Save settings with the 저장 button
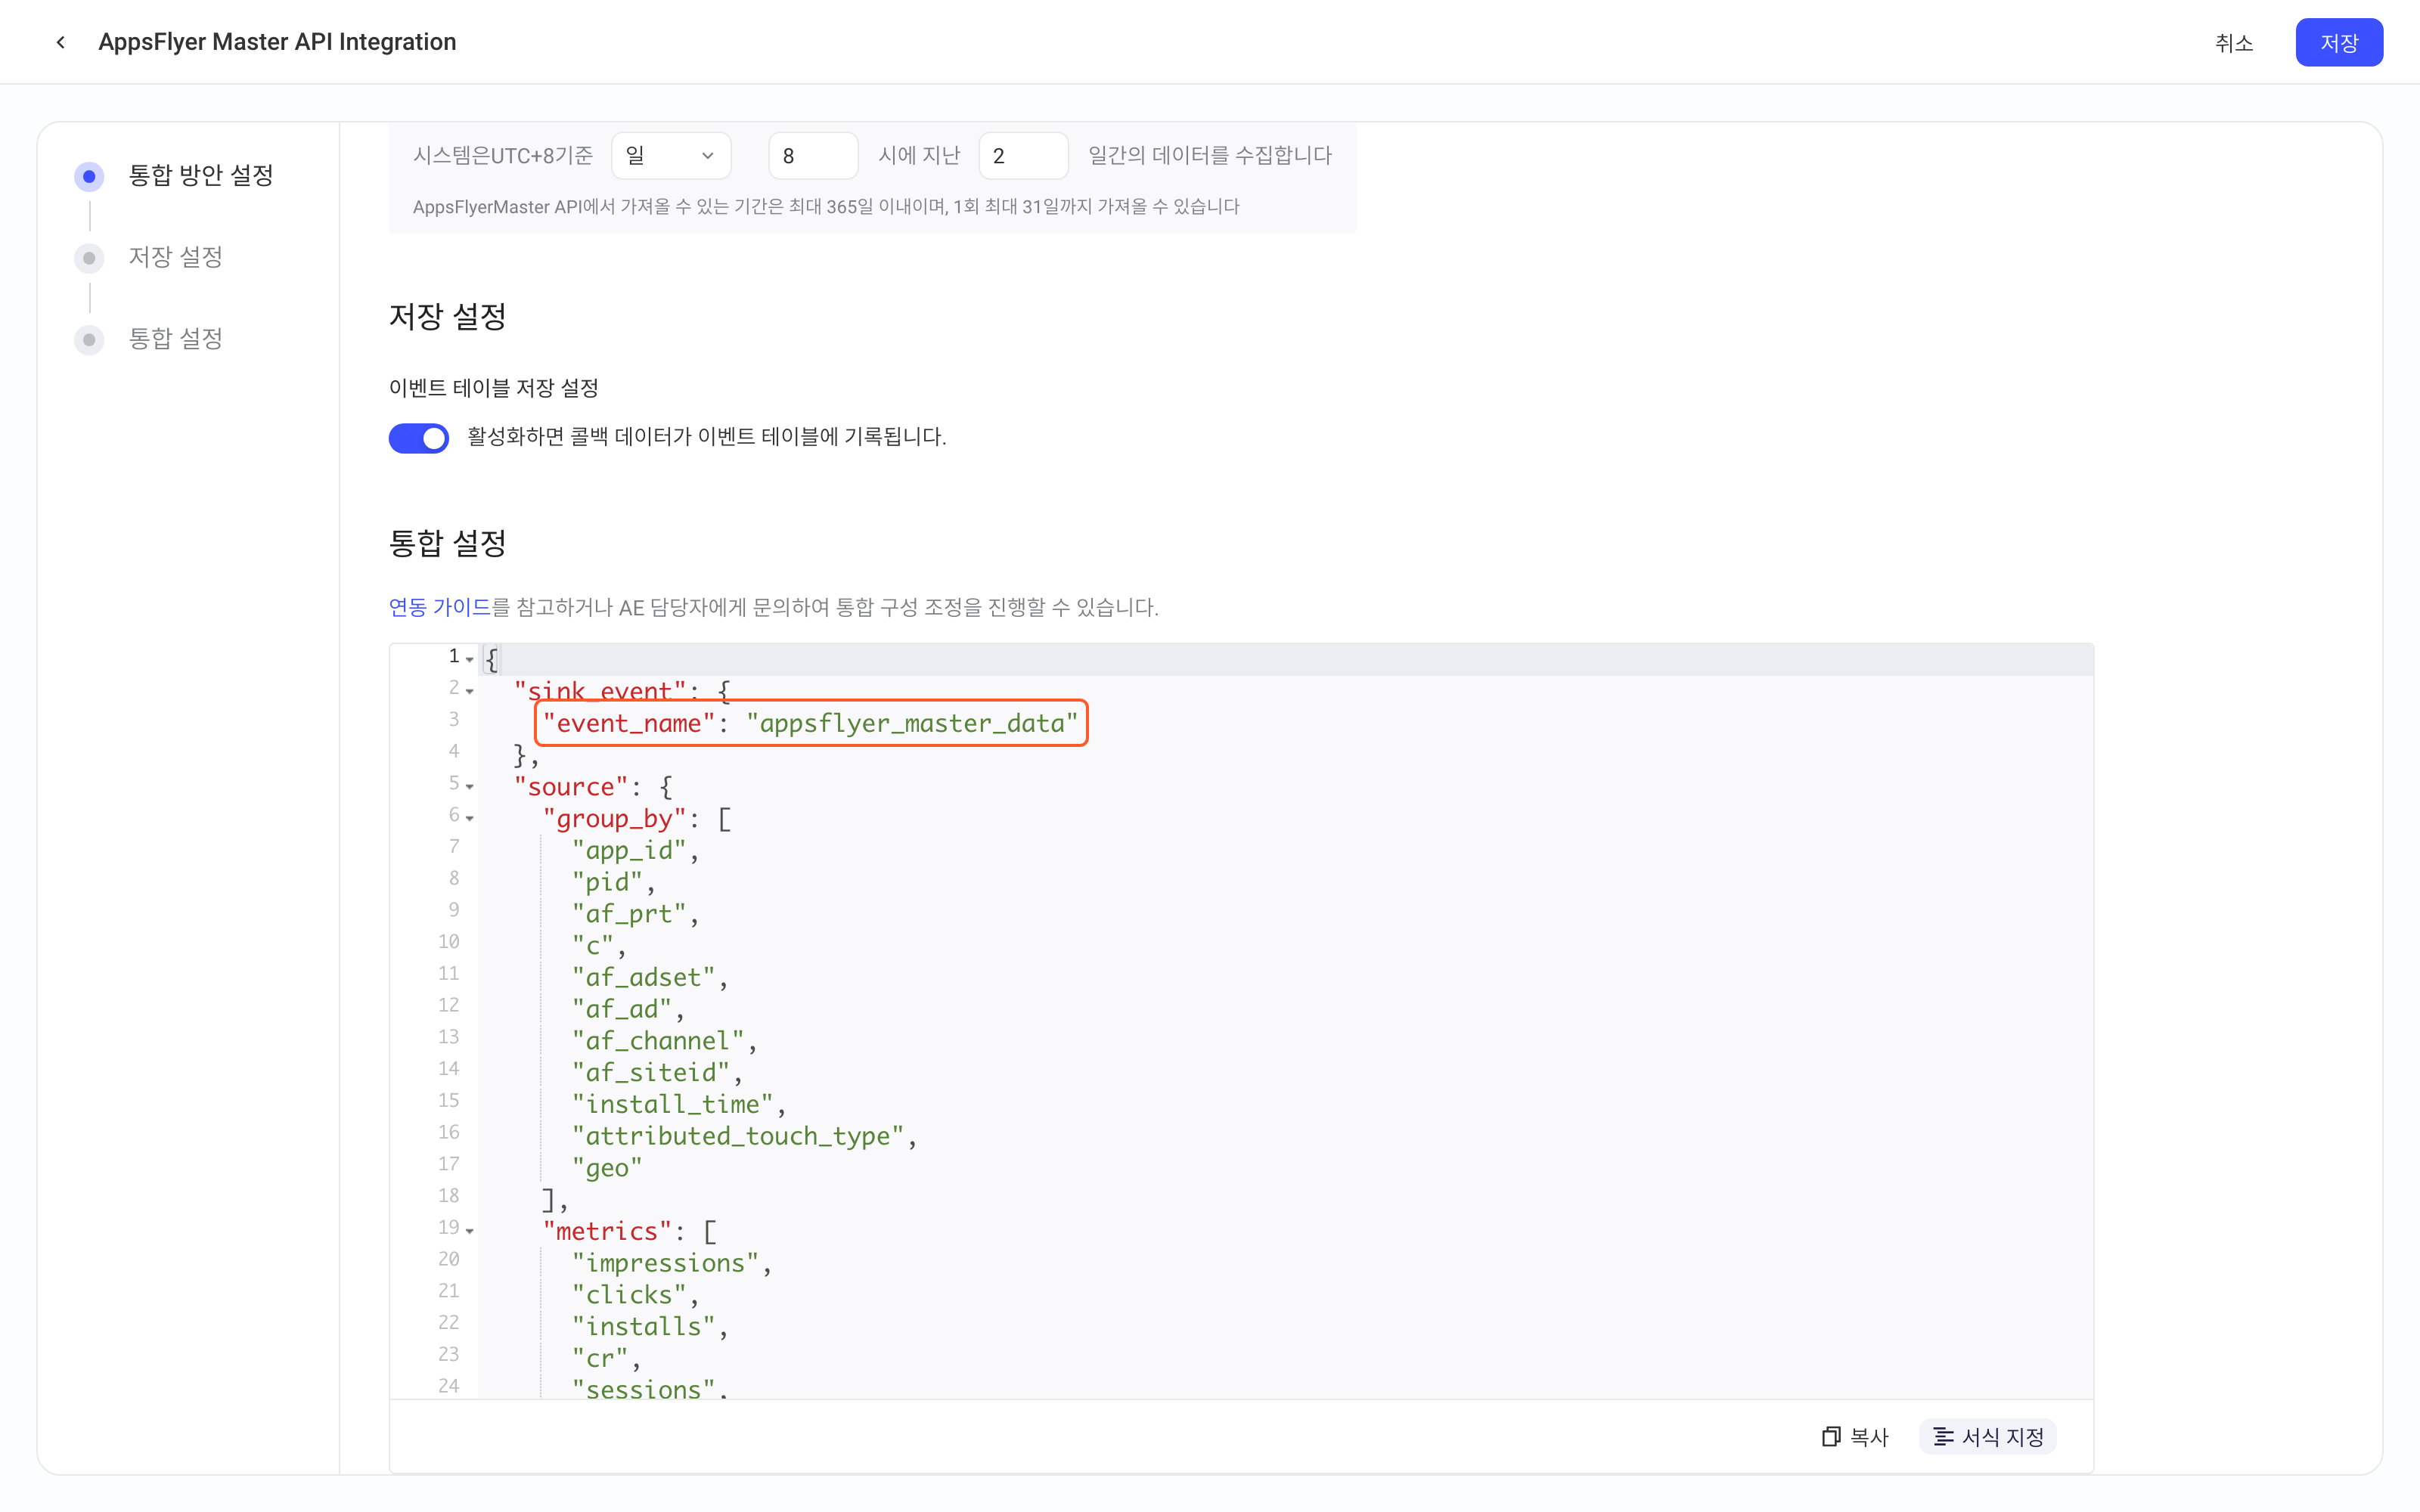The height and width of the screenshot is (1512, 2420). click(x=2338, y=43)
